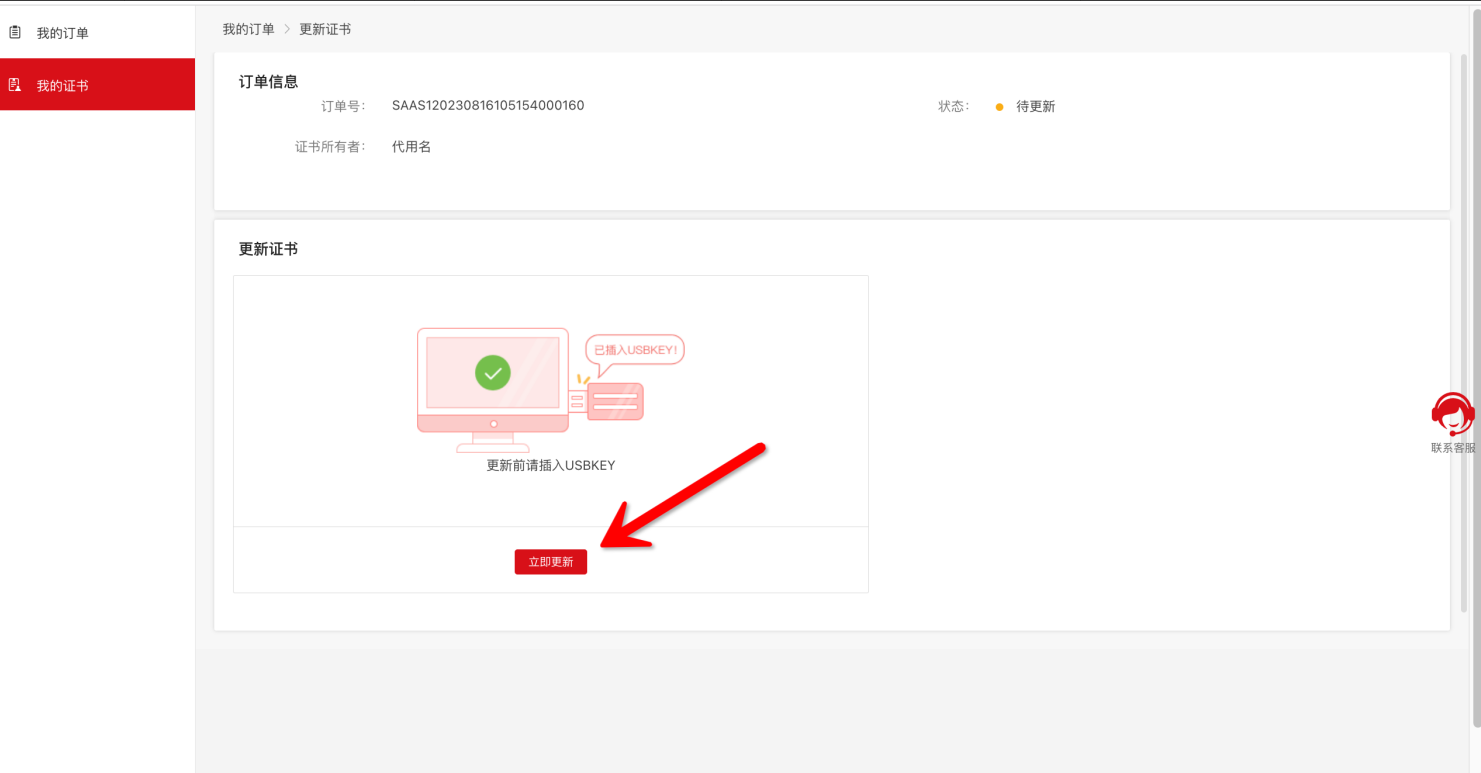The height and width of the screenshot is (773, 1481).
Task: Click the 订单信息 section heading
Action: pos(268,82)
